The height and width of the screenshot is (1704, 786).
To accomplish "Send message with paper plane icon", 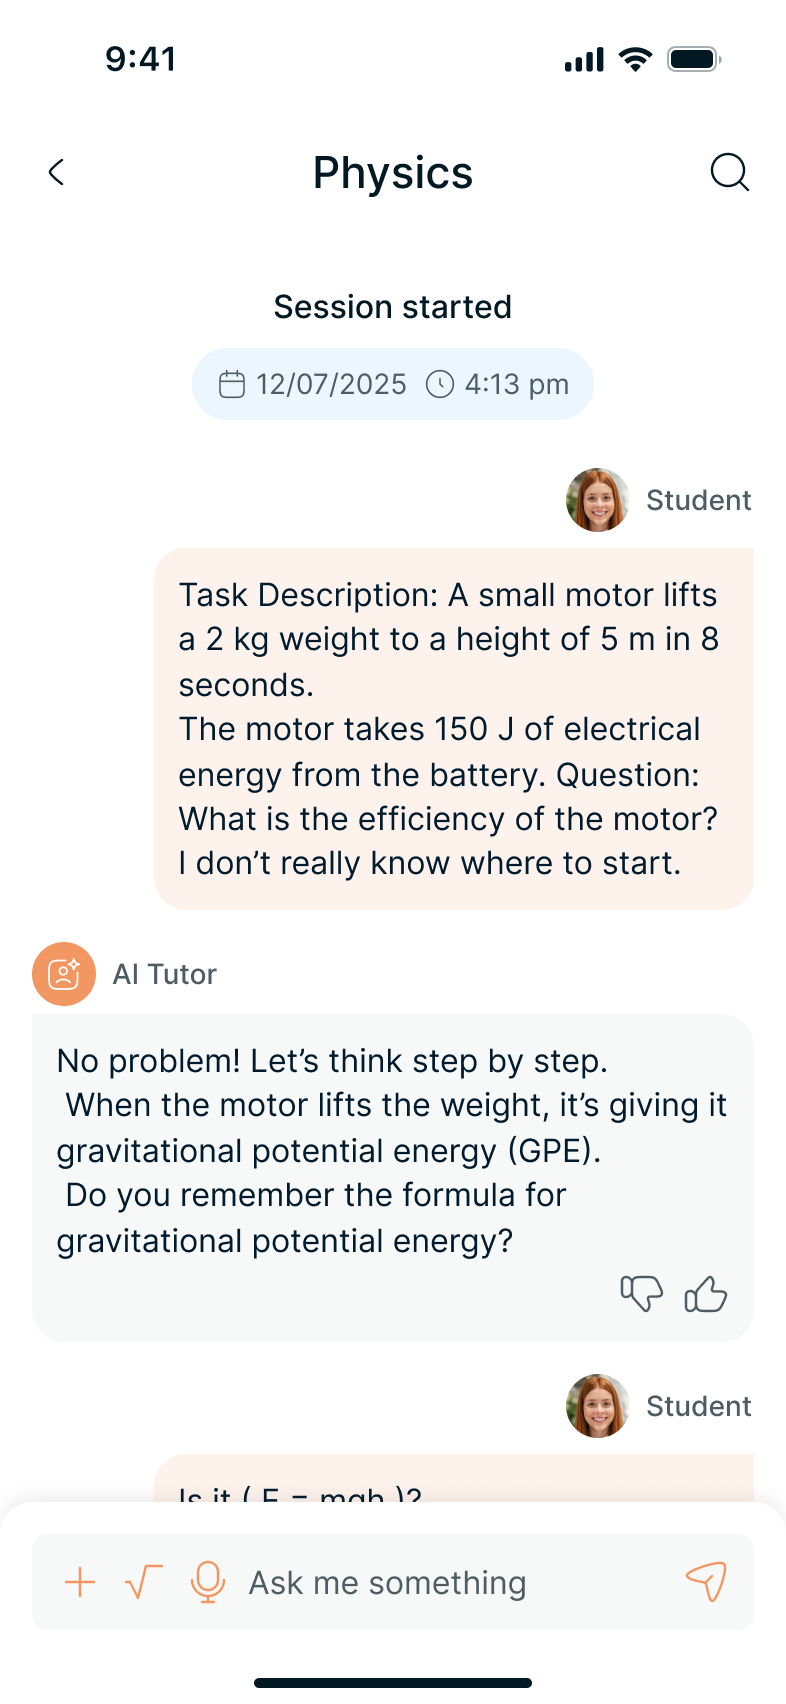I will pos(706,1582).
